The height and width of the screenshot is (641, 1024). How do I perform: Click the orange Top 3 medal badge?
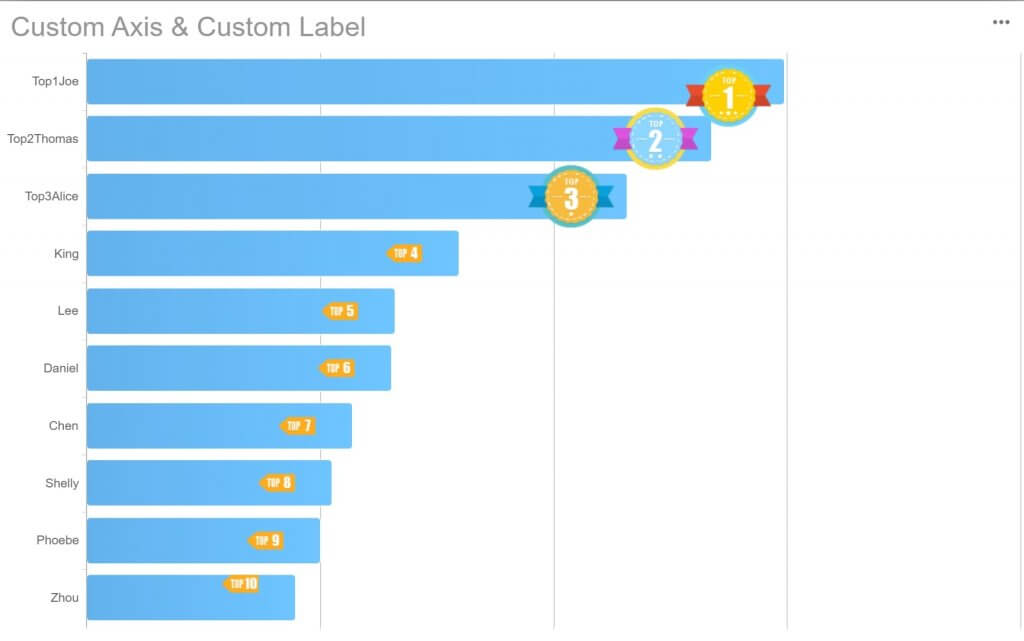[x=571, y=196]
